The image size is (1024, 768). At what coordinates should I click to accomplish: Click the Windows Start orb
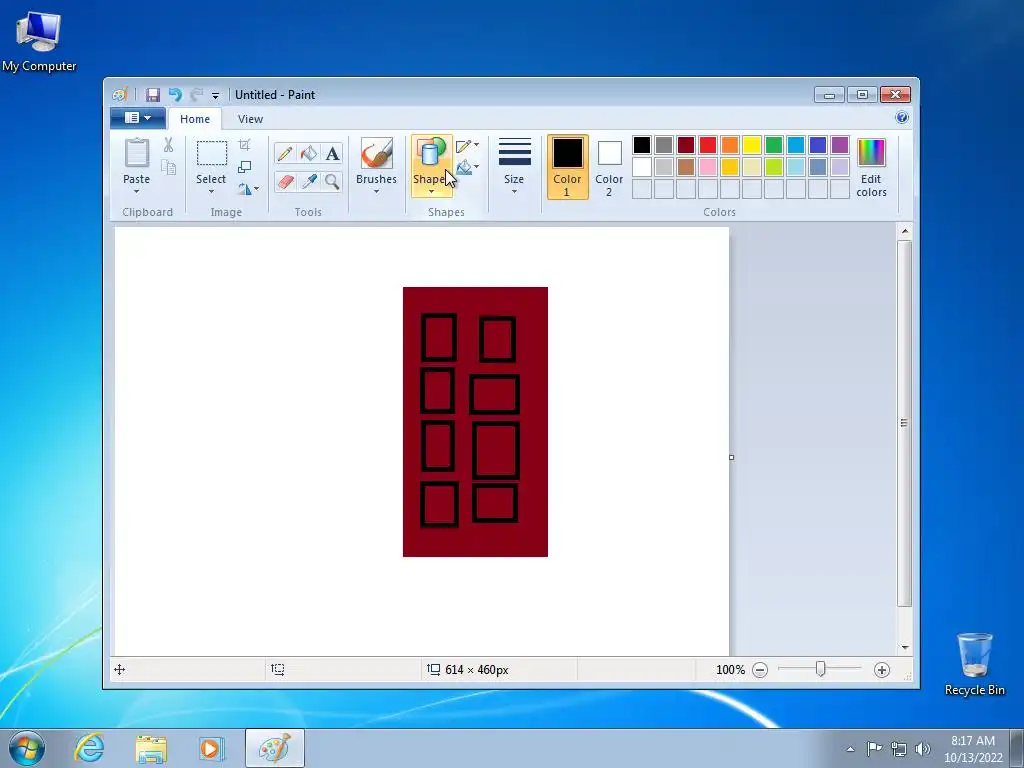pos(27,748)
